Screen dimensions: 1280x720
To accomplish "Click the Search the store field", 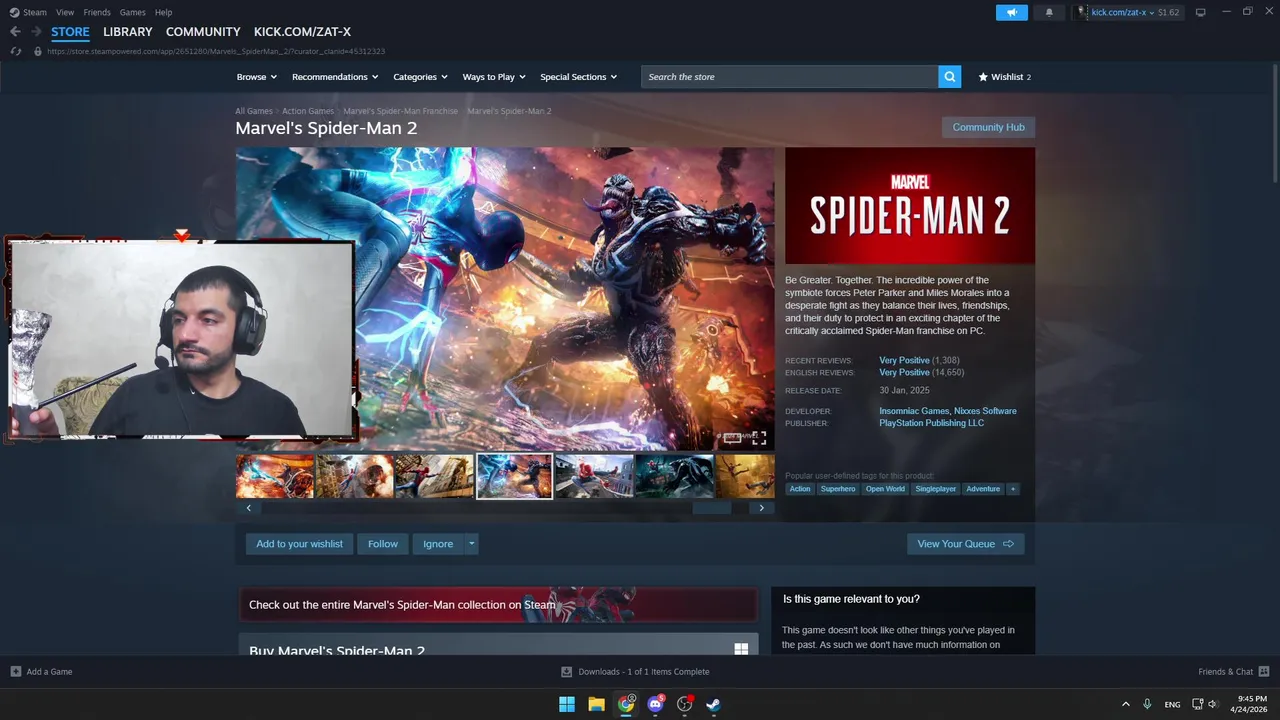I will [790, 77].
